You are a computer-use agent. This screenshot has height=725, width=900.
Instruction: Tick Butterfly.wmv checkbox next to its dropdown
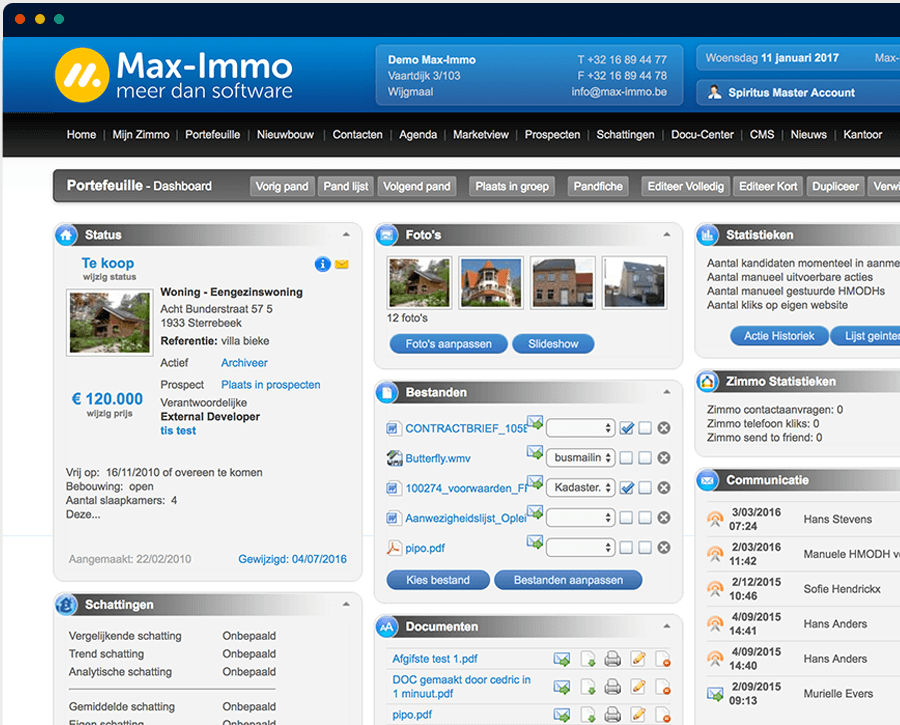[x=626, y=458]
